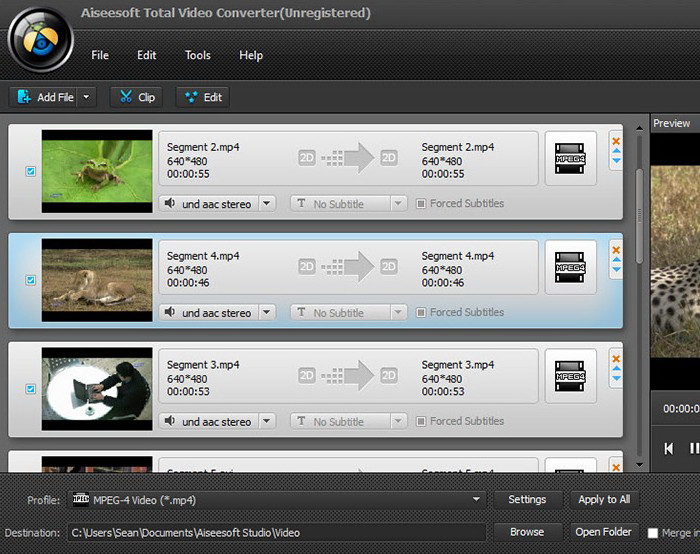700x554 pixels.
Task: Move Segment 4.mp4 up with arrow
Action: tap(617, 260)
